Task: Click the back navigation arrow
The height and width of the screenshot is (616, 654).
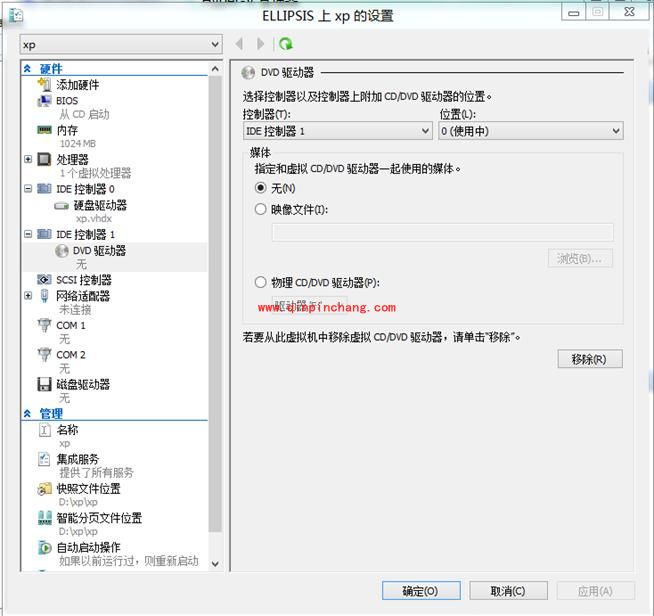Action: 239,44
